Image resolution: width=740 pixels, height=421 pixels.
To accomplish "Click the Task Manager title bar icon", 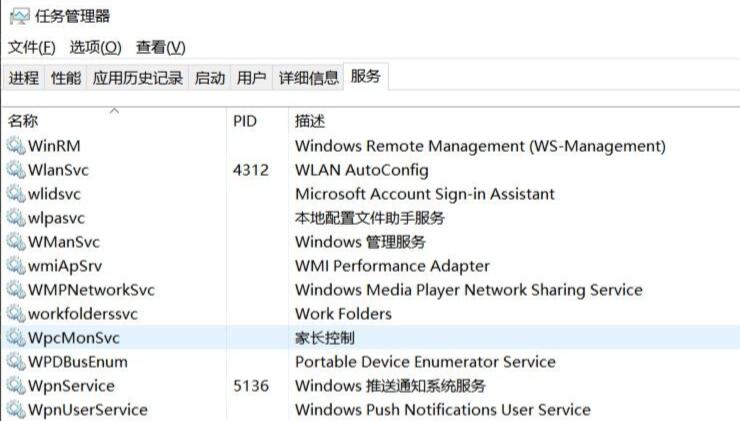I will [19, 16].
